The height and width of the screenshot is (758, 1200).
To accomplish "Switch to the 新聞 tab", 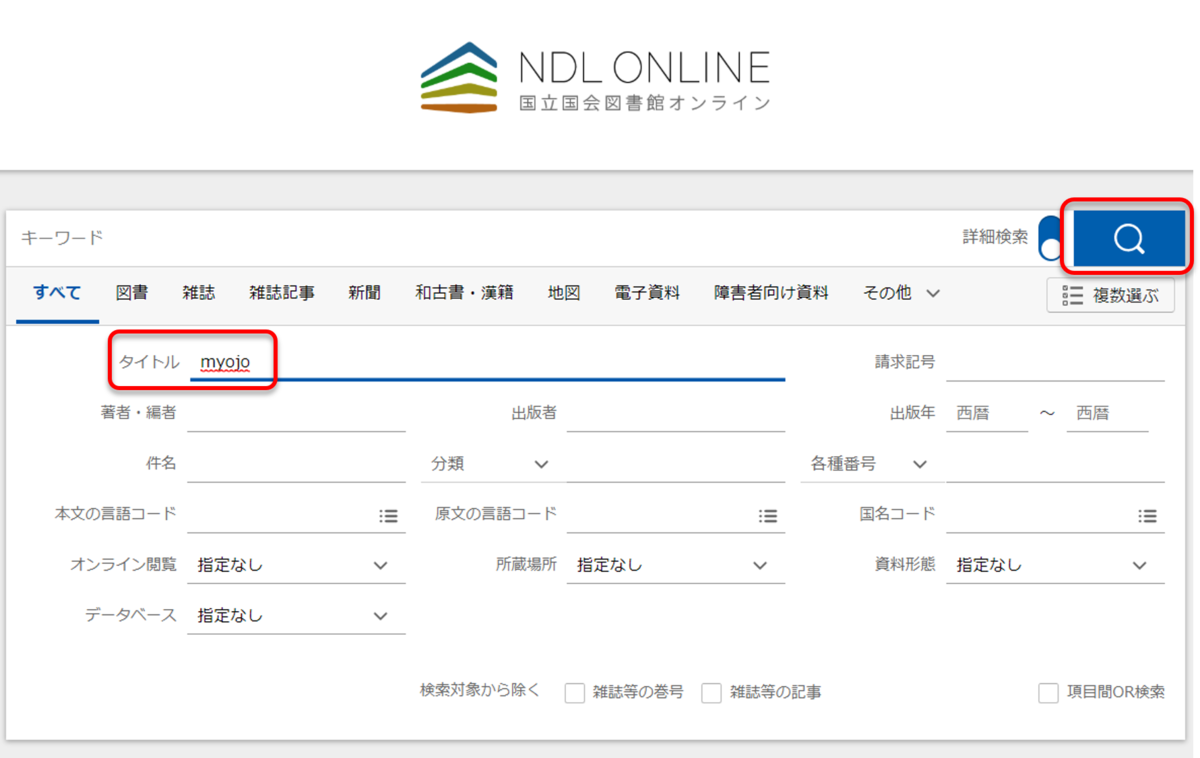I will [364, 293].
